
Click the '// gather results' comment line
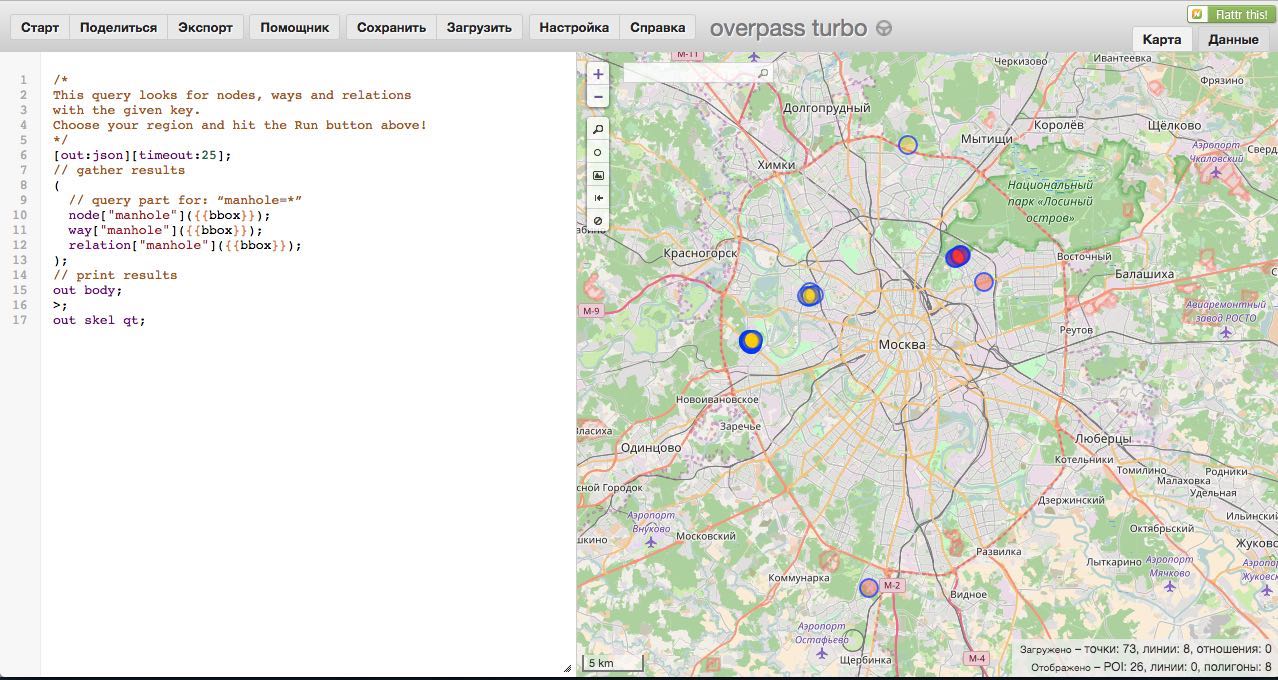pos(119,170)
